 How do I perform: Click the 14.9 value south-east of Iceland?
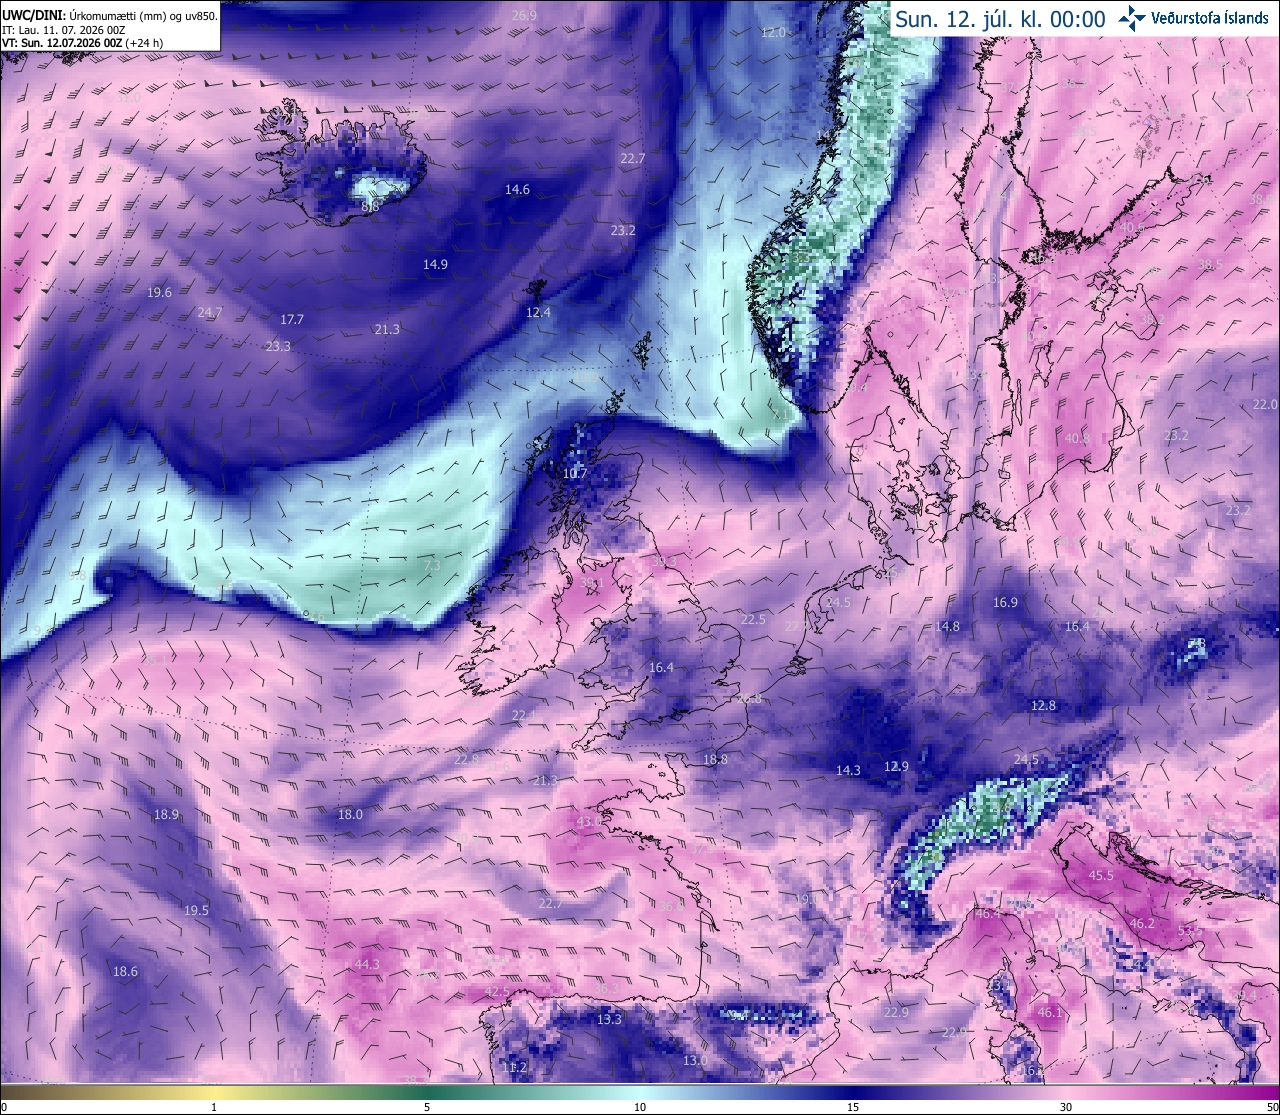(435, 264)
